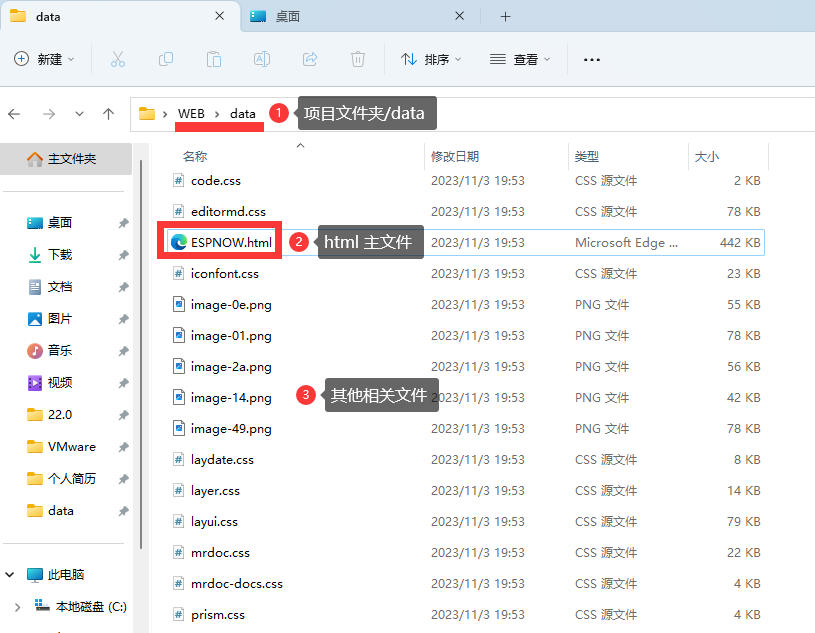Open the 新建 new item dropdown
815x633 pixels.
44,59
